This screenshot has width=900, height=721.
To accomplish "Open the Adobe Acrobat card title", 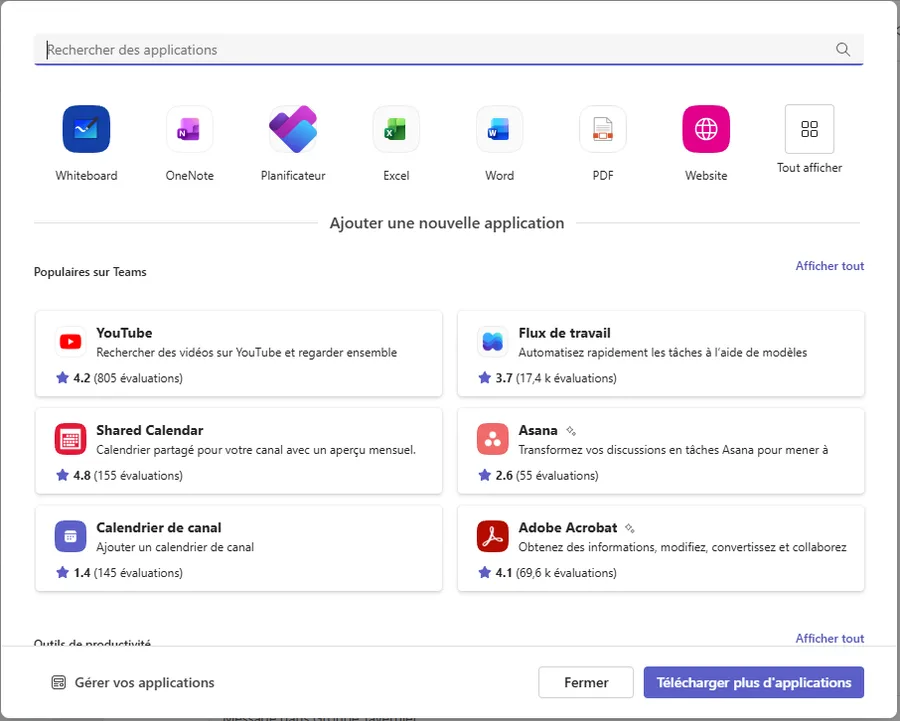I will pyautogui.click(x=568, y=528).
